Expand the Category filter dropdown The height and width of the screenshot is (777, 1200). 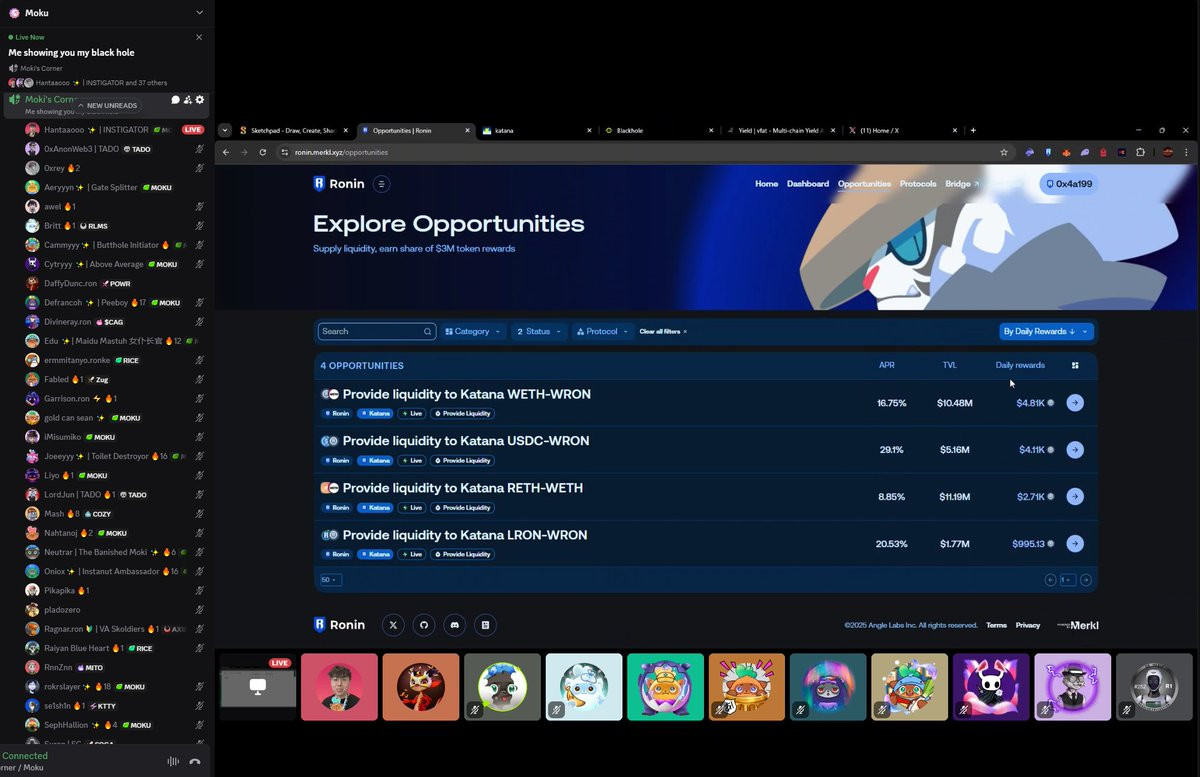click(x=473, y=331)
